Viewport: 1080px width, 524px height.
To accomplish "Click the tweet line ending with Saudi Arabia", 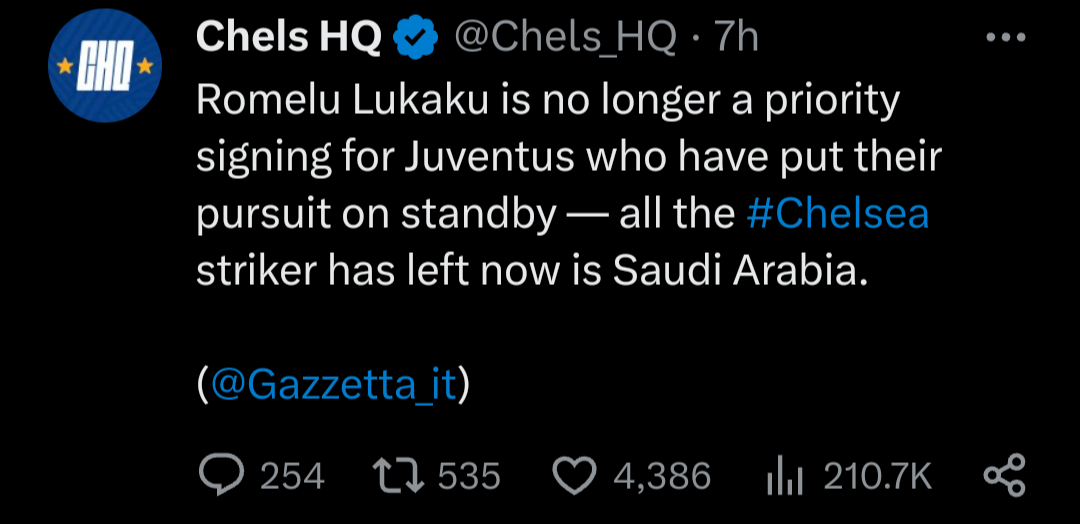I will pos(528,273).
